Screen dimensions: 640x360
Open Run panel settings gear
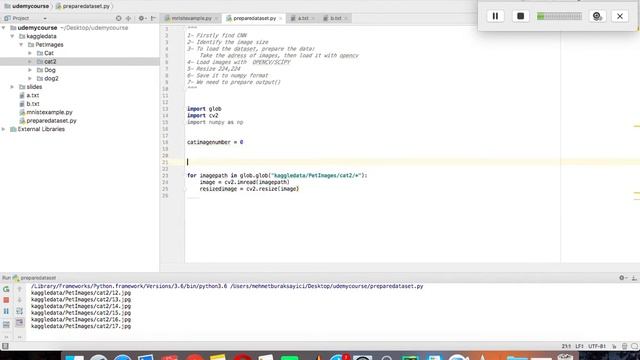pos(622,278)
